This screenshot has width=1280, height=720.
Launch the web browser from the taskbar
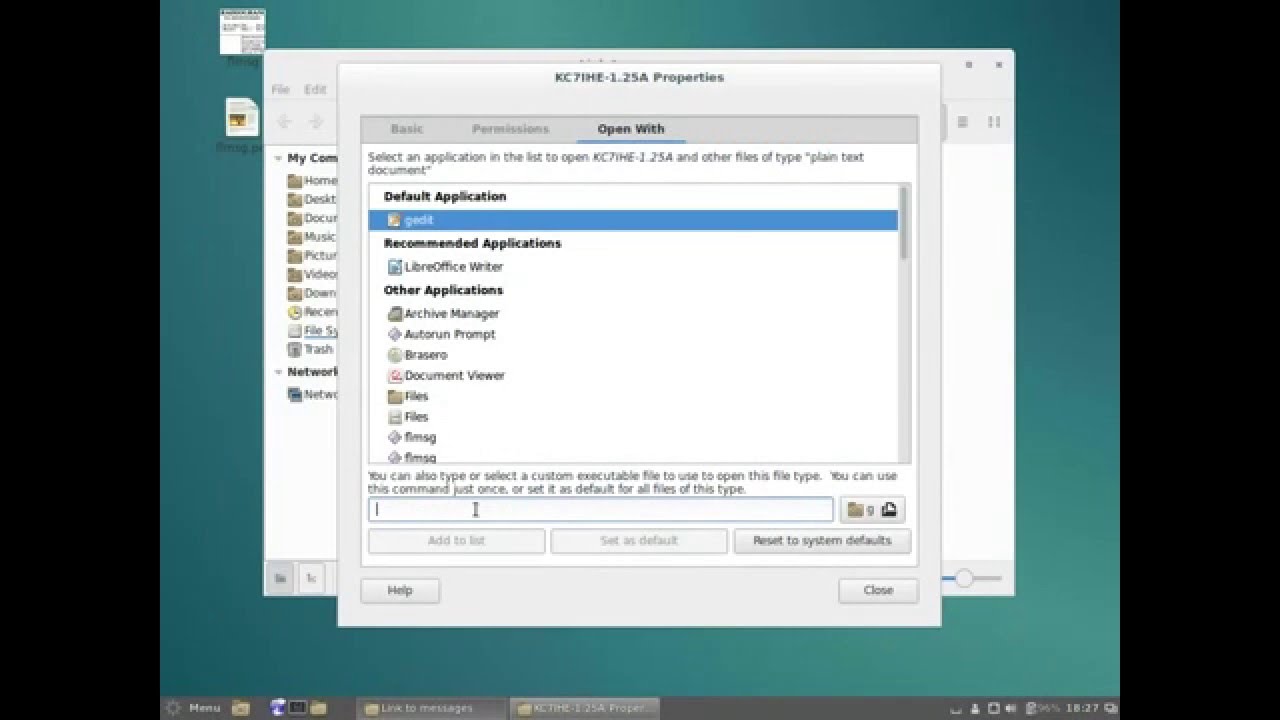coord(278,708)
